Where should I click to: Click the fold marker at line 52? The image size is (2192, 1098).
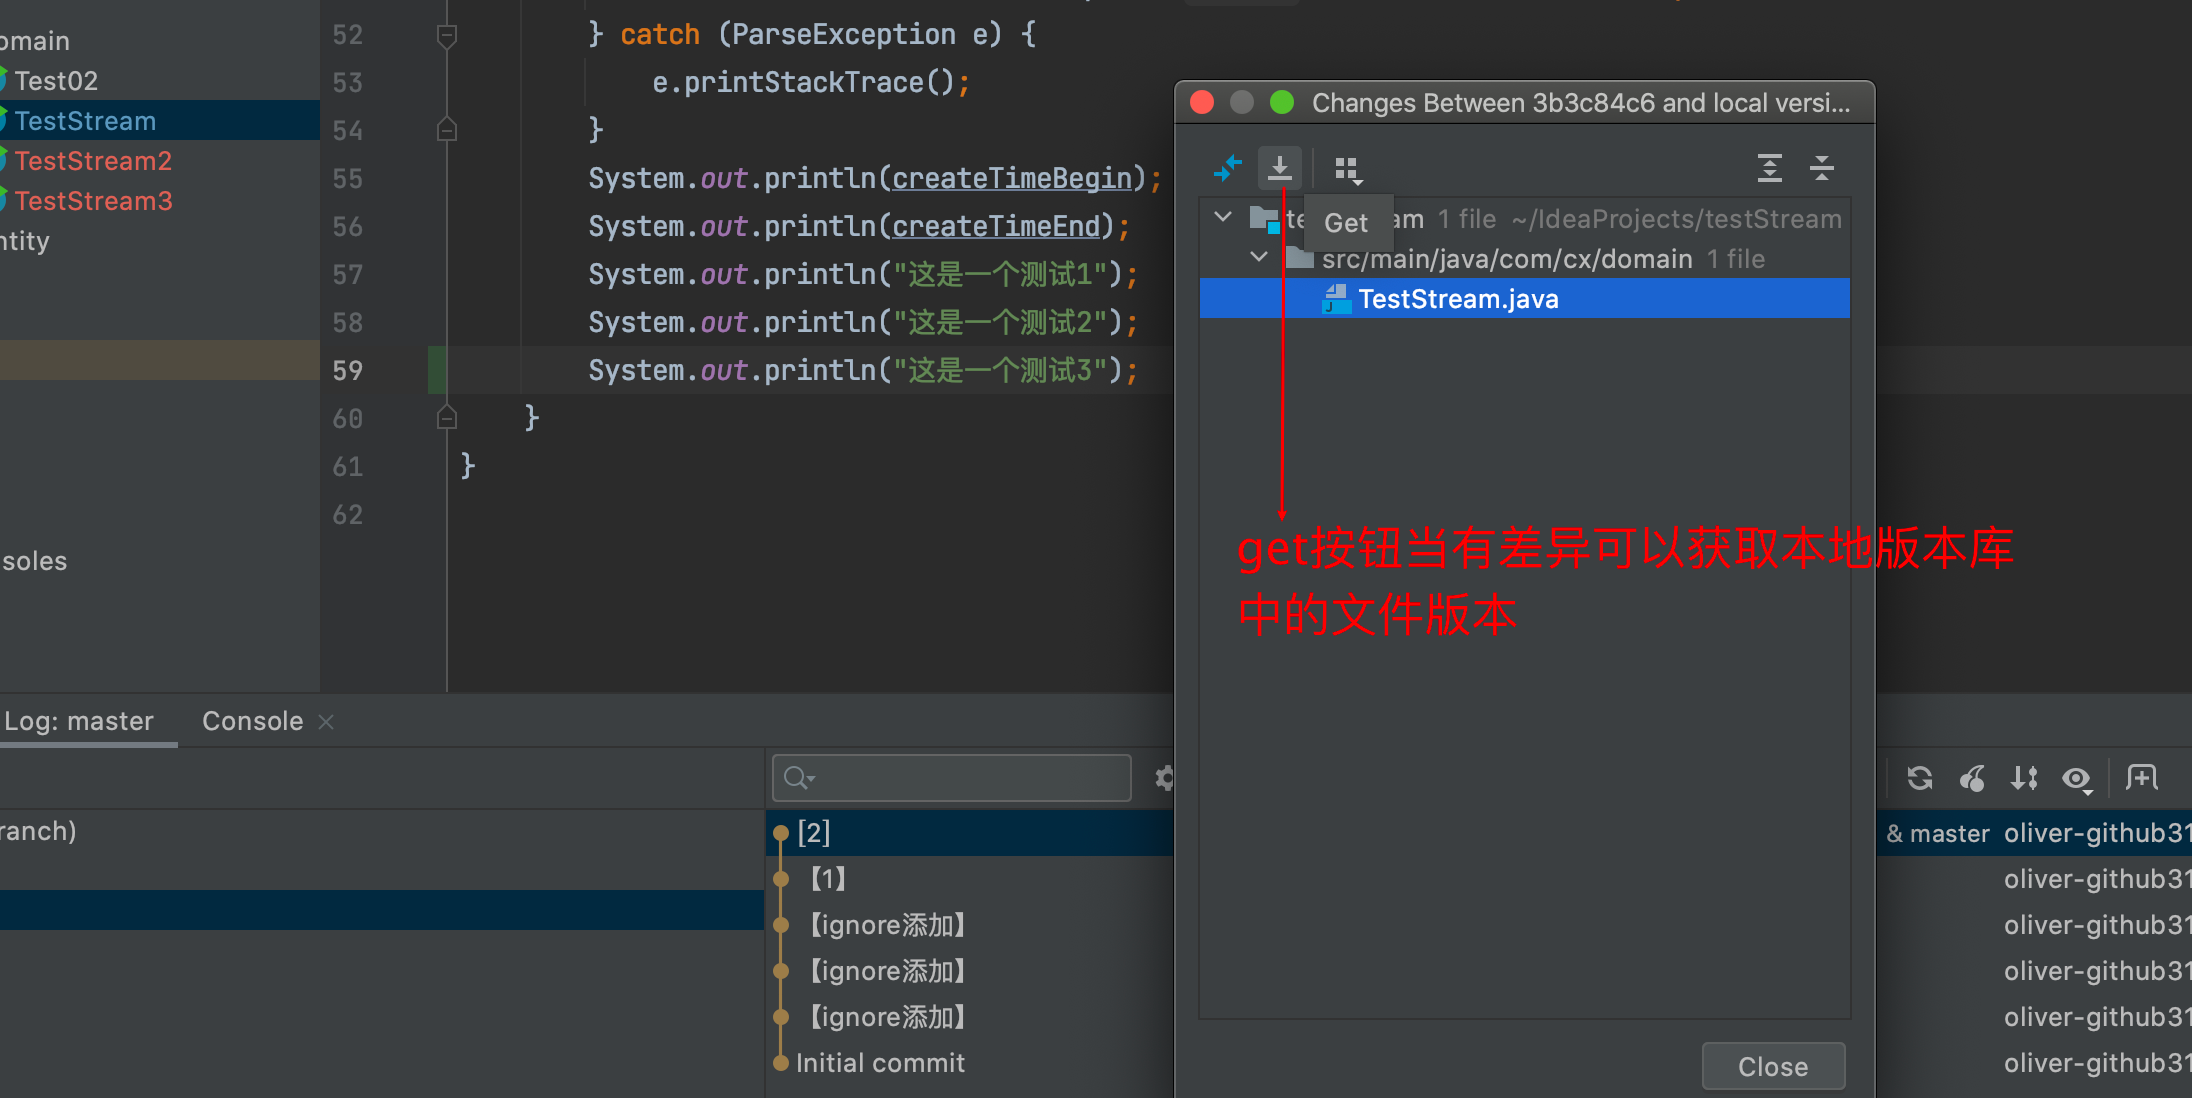(447, 36)
